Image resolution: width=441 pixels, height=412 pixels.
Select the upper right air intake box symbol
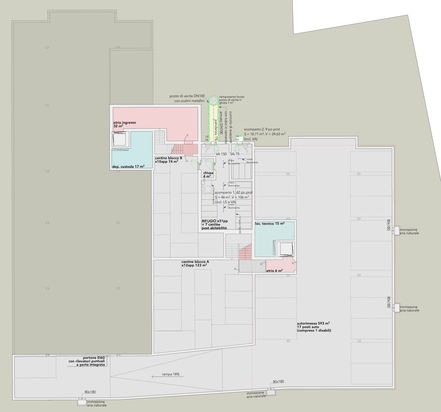pyautogui.click(x=397, y=230)
